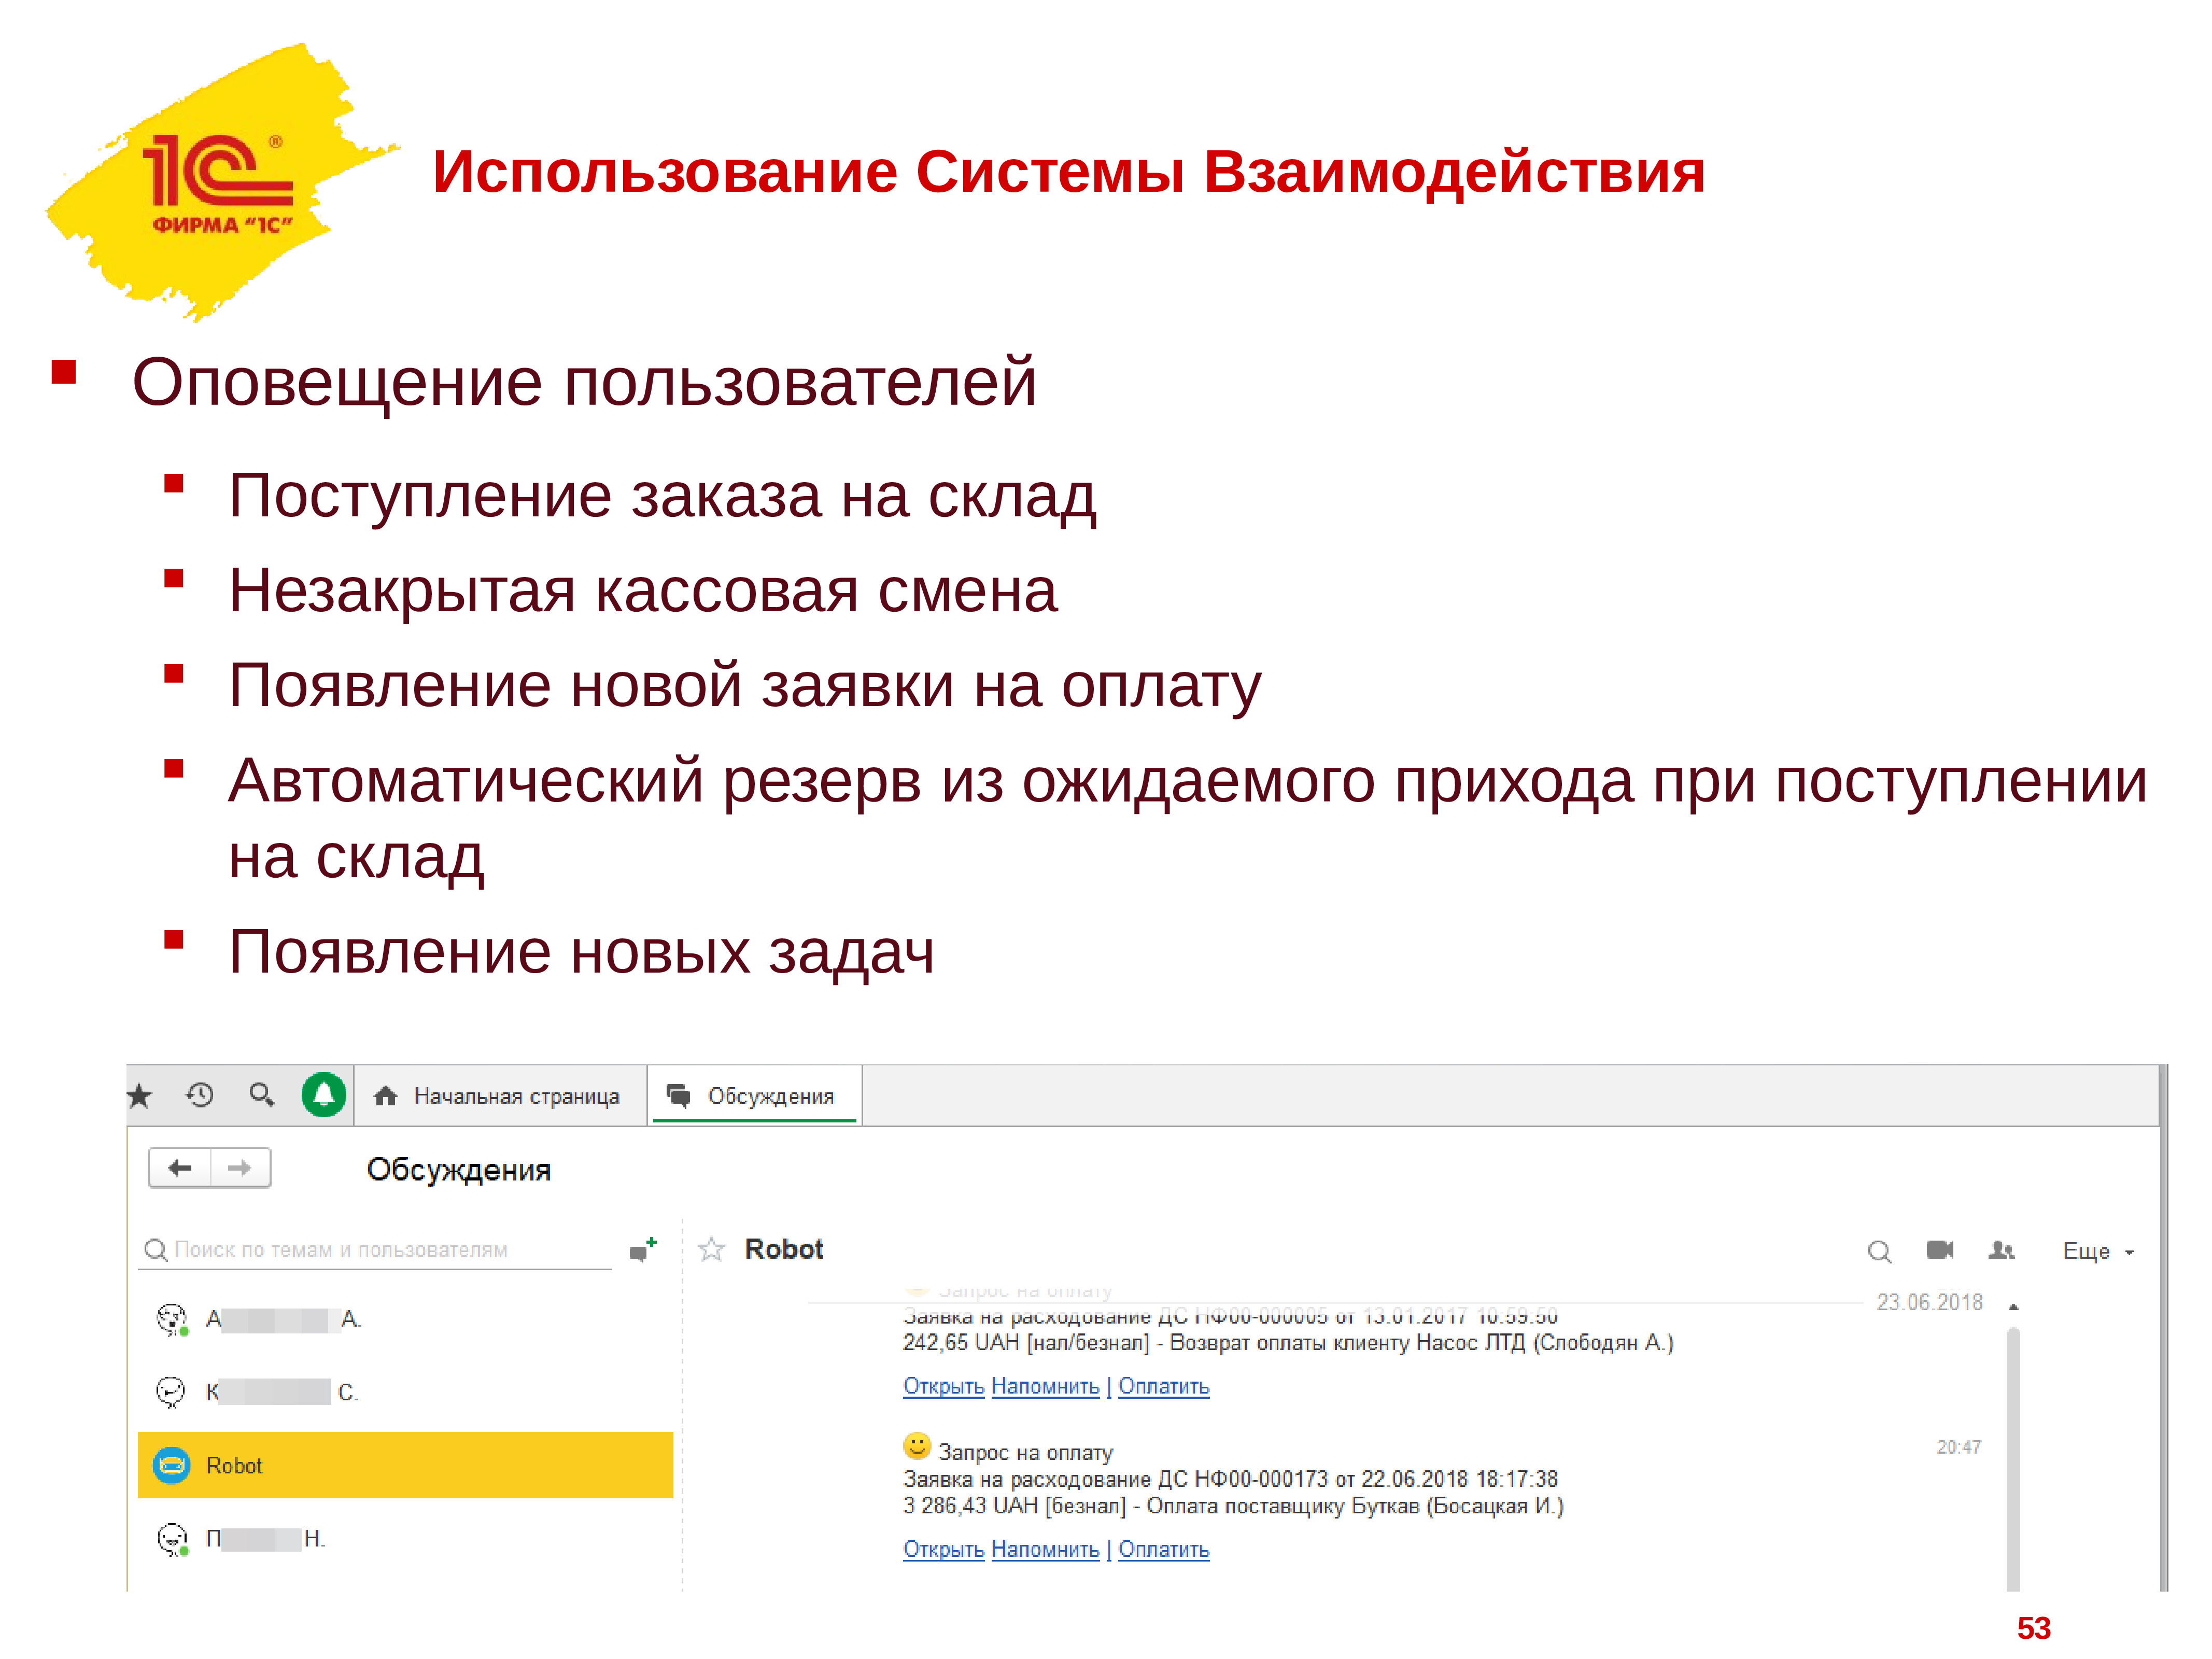2212x1659 pixels.
Task: Focus the Поиск по темам и пользователям field
Action: tap(375, 1250)
